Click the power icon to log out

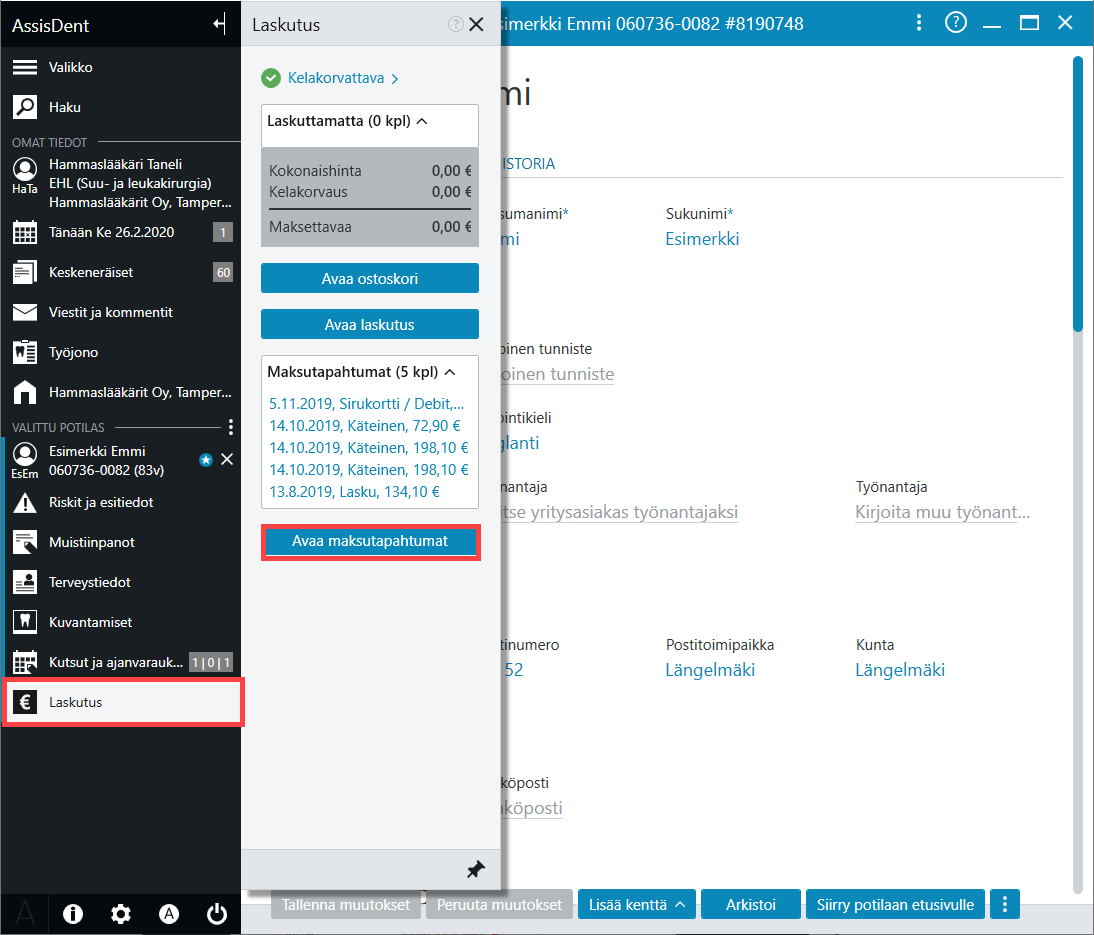click(x=217, y=913)
